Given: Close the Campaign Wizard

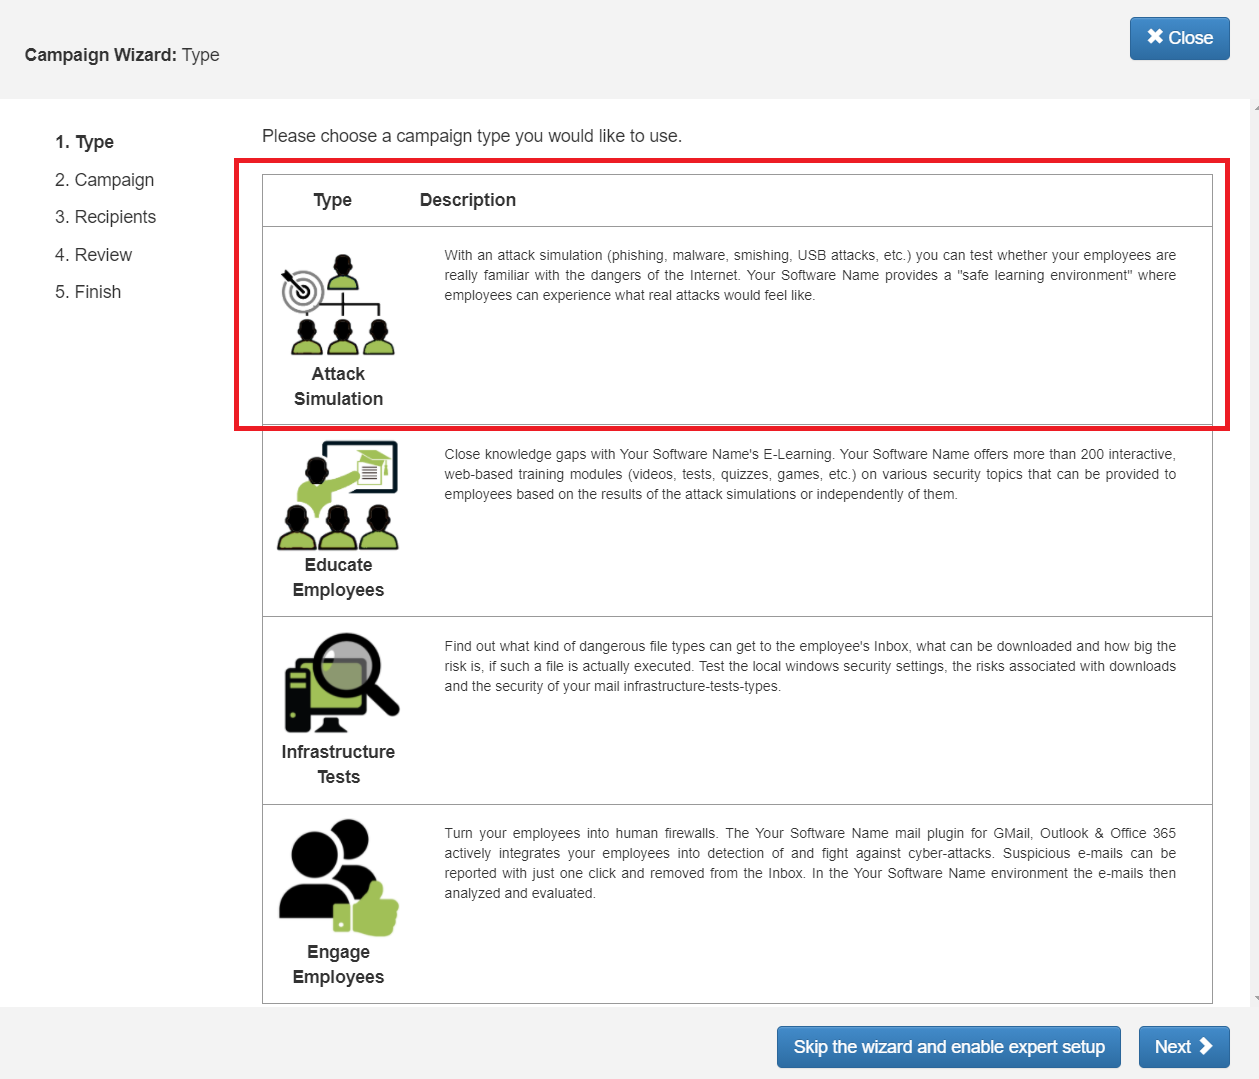Looking at the screenshot, I should point(1179,38).
